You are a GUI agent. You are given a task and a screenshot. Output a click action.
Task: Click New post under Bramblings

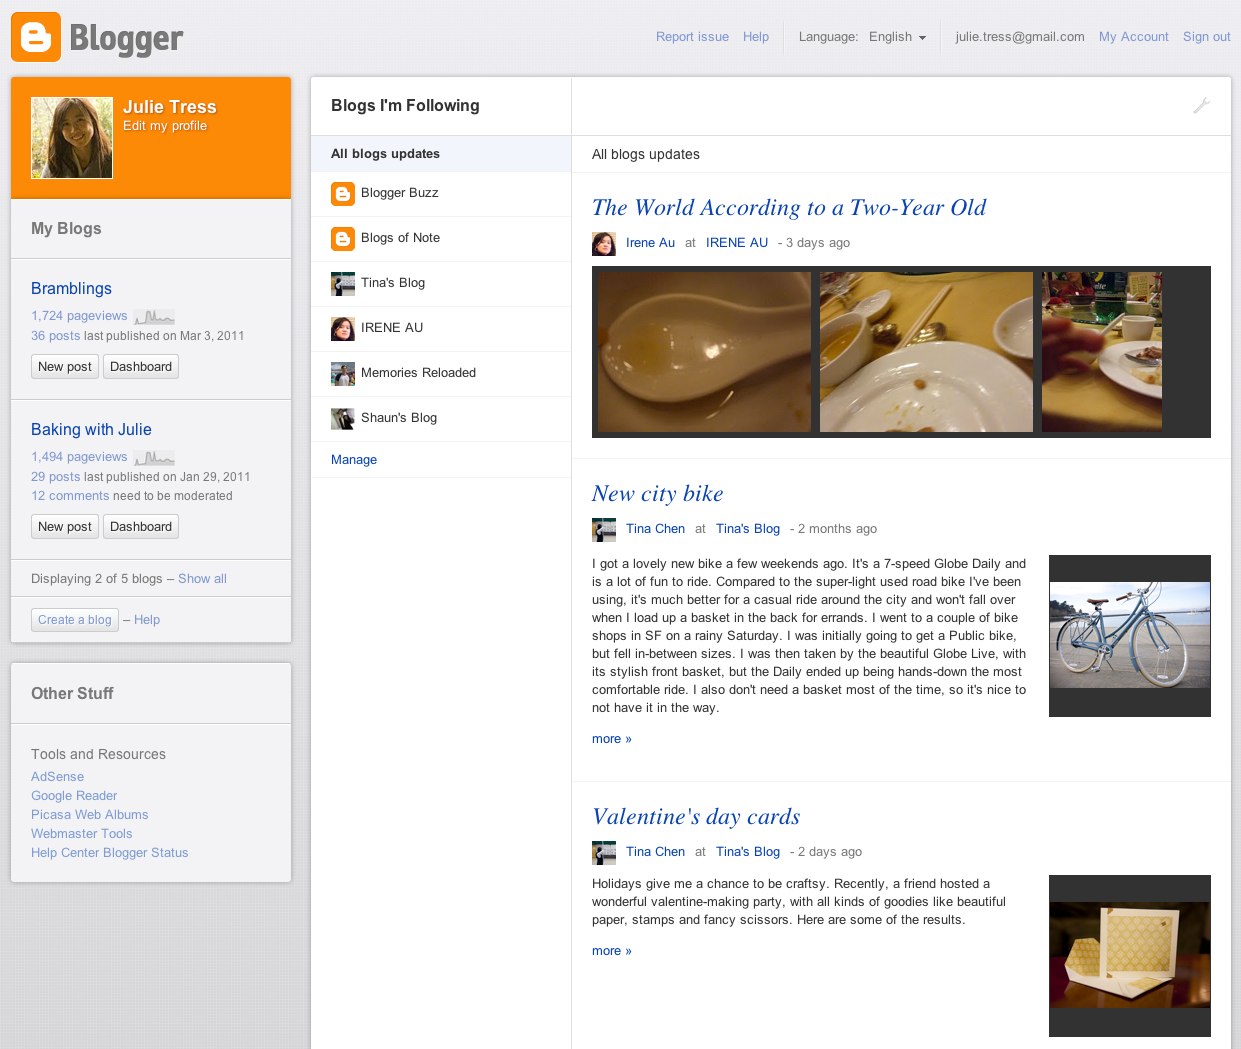64,366
